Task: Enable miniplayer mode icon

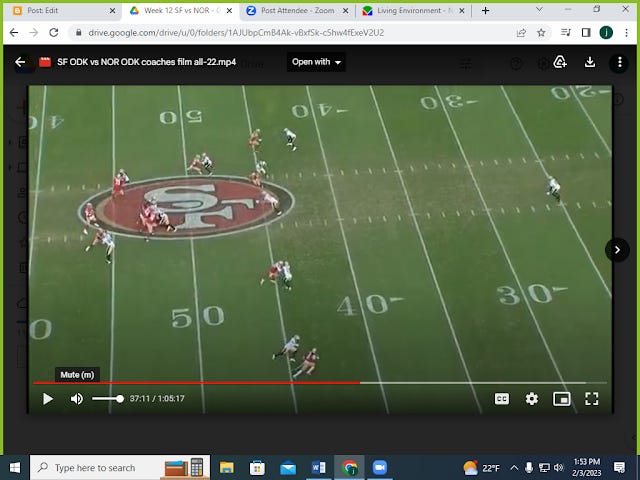Action: point(562,399)
